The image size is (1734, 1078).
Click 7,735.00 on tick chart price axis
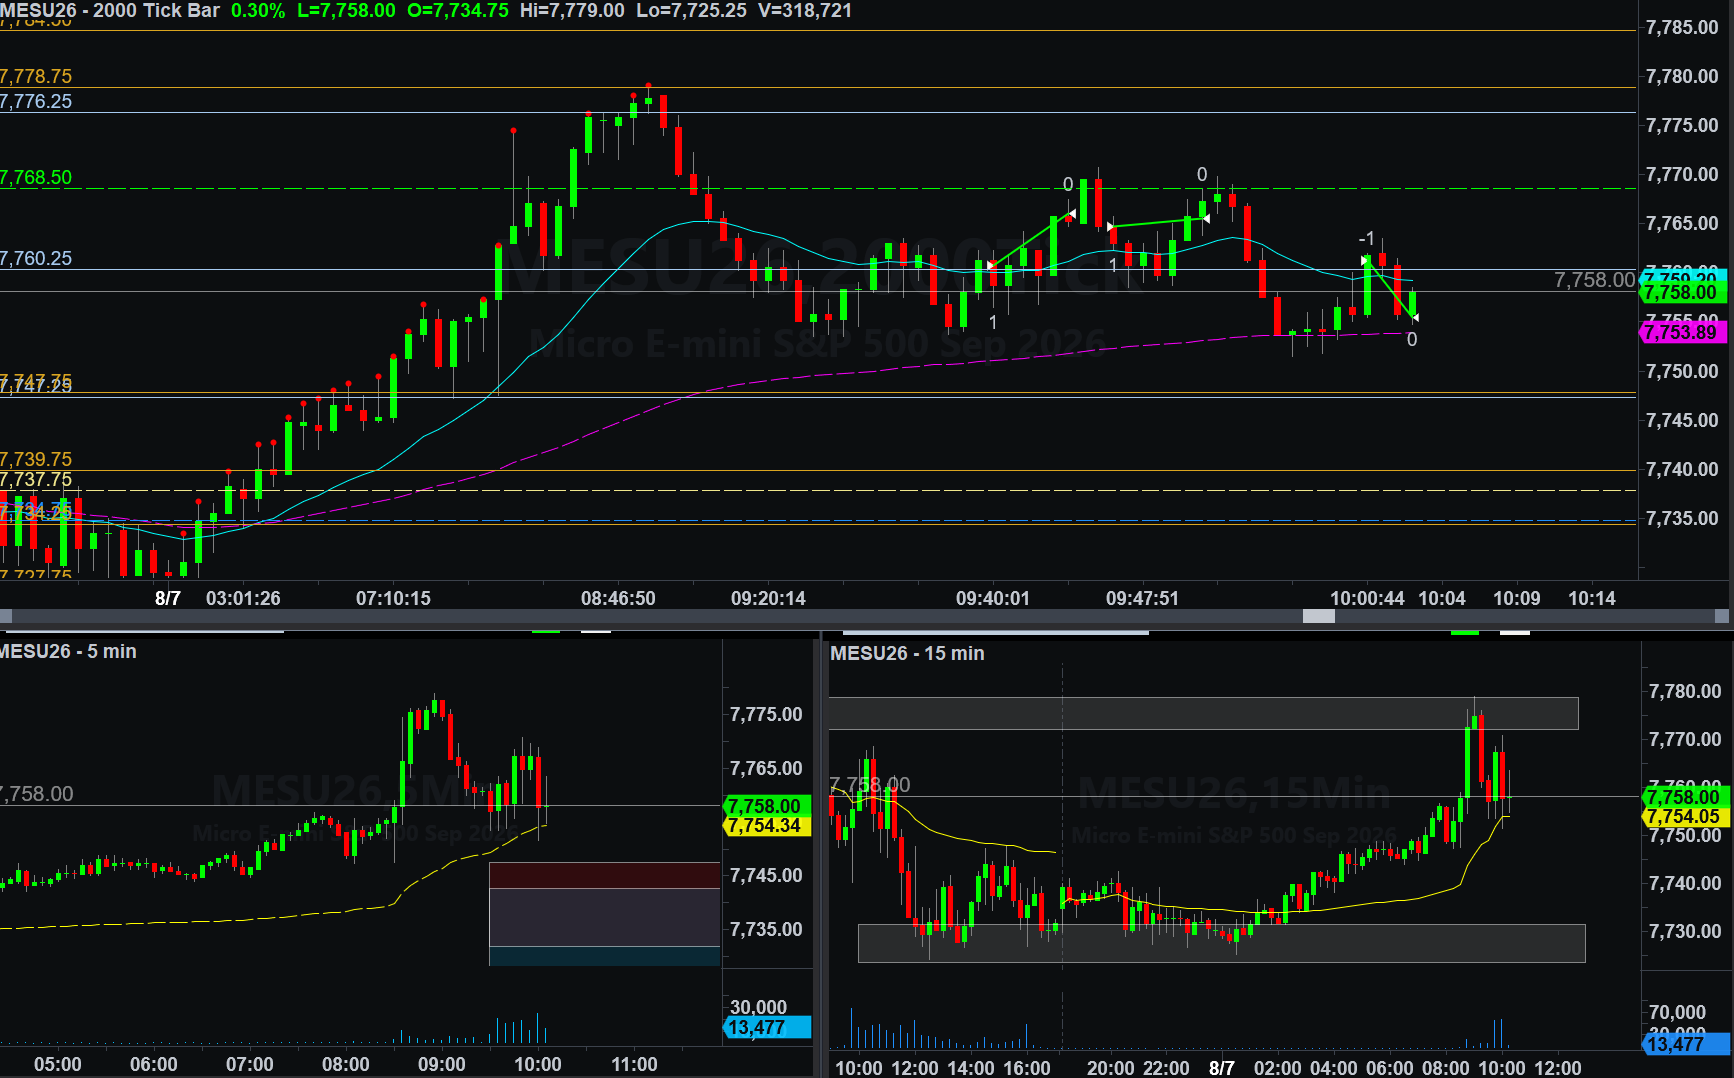pos(1682,518)
